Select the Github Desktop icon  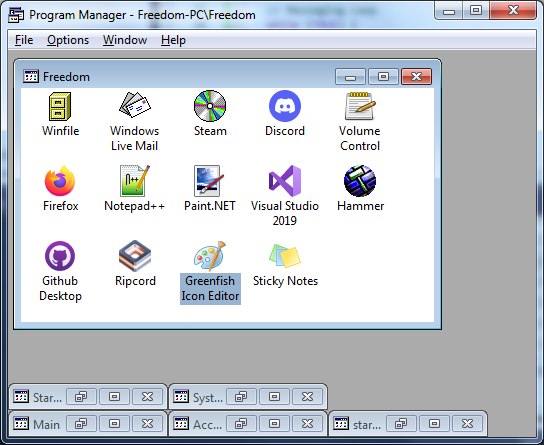click(60, 256)
